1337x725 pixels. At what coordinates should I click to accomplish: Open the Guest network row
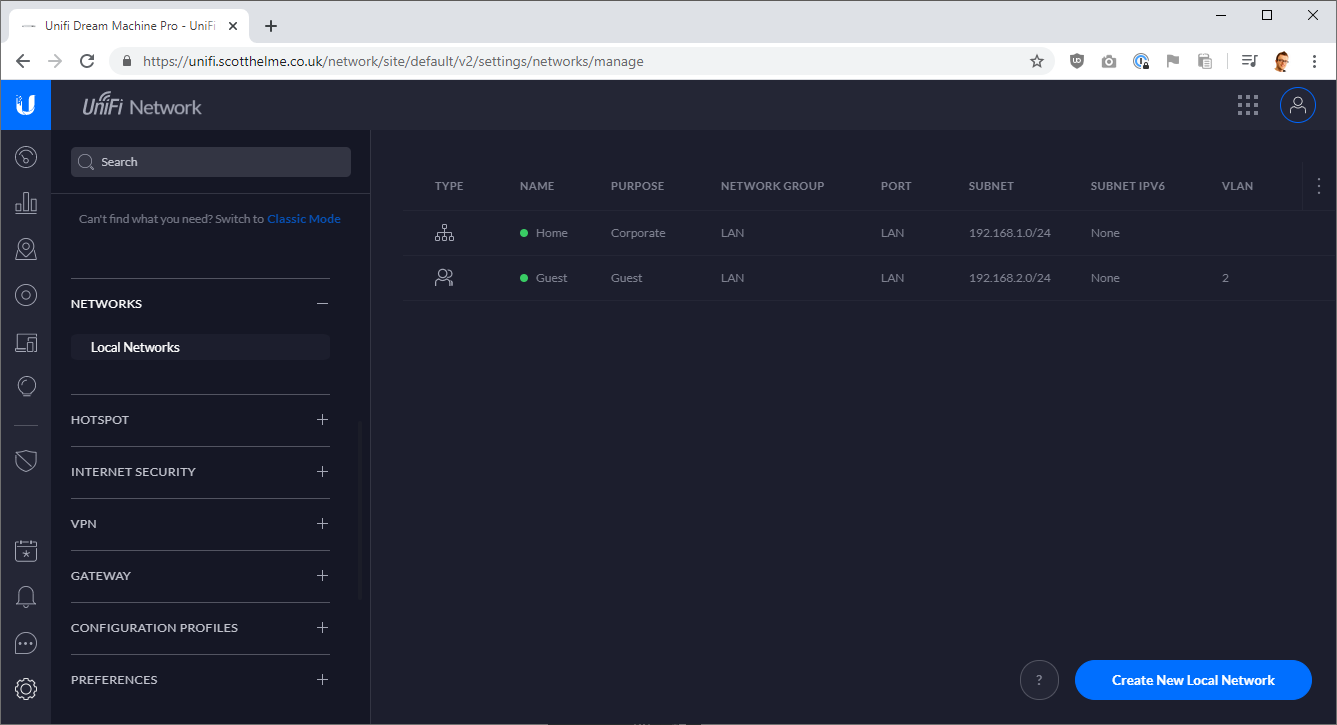click(551, 278)
